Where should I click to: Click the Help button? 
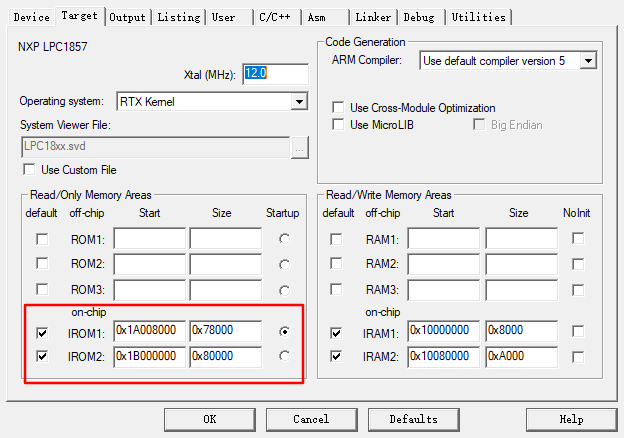point(571,419)
